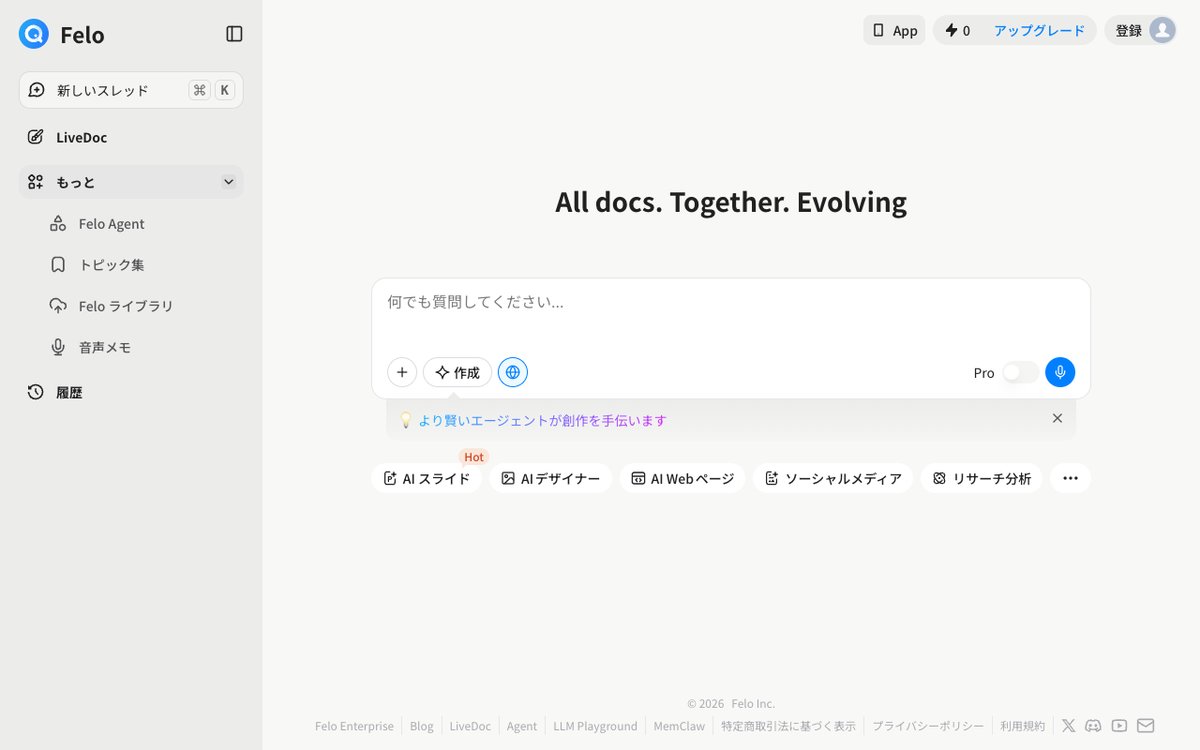Screen dimensions: 1200x750
Task: Click the lightning credits counter
Action: click(x=957, y=30)
